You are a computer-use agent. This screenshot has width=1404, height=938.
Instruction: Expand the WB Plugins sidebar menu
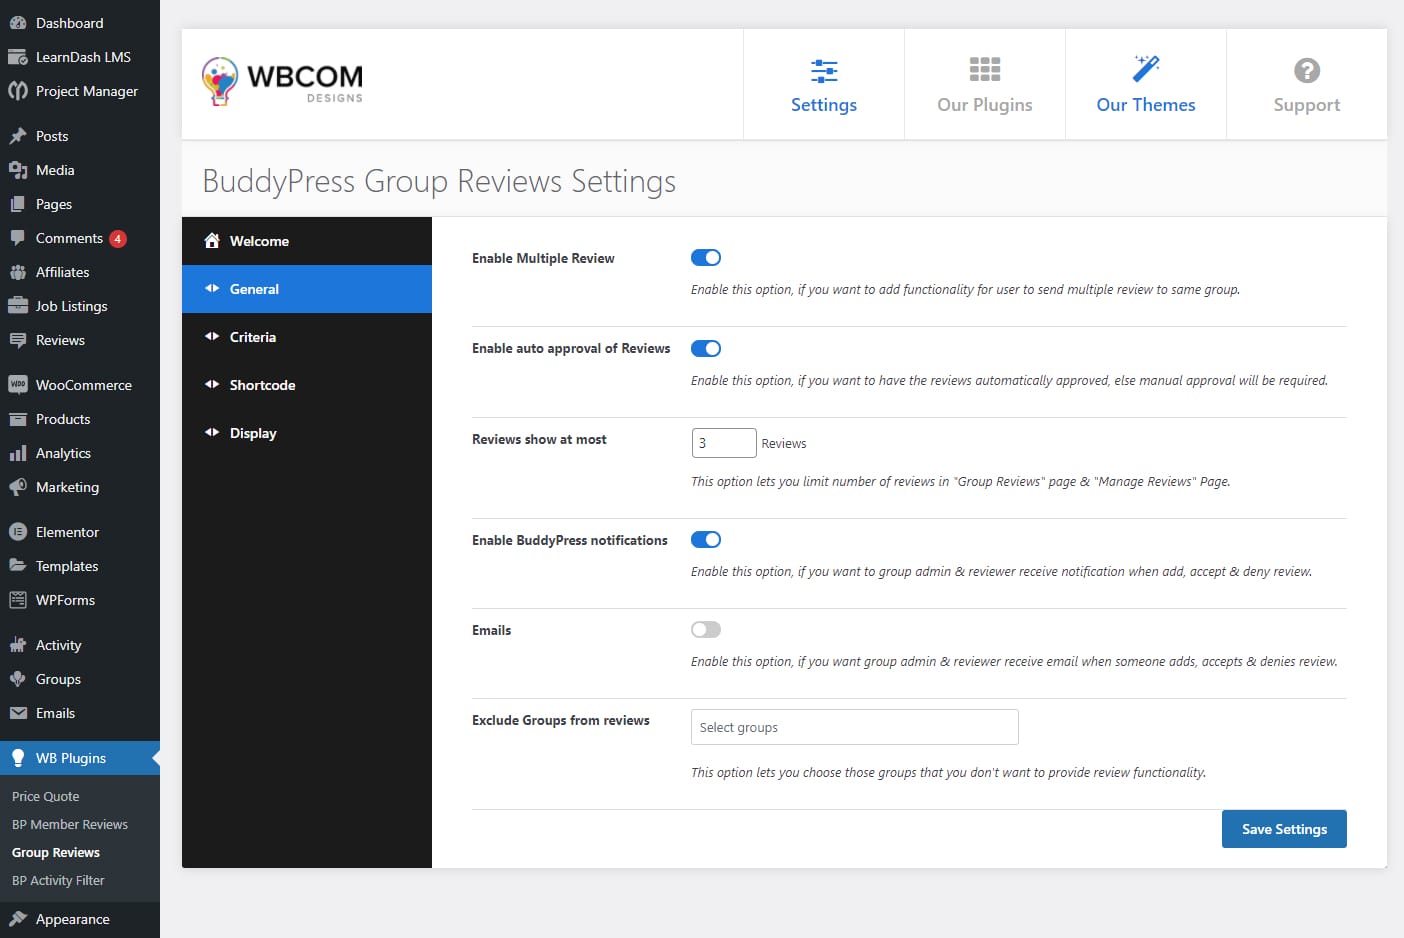(x=70, y=758)
